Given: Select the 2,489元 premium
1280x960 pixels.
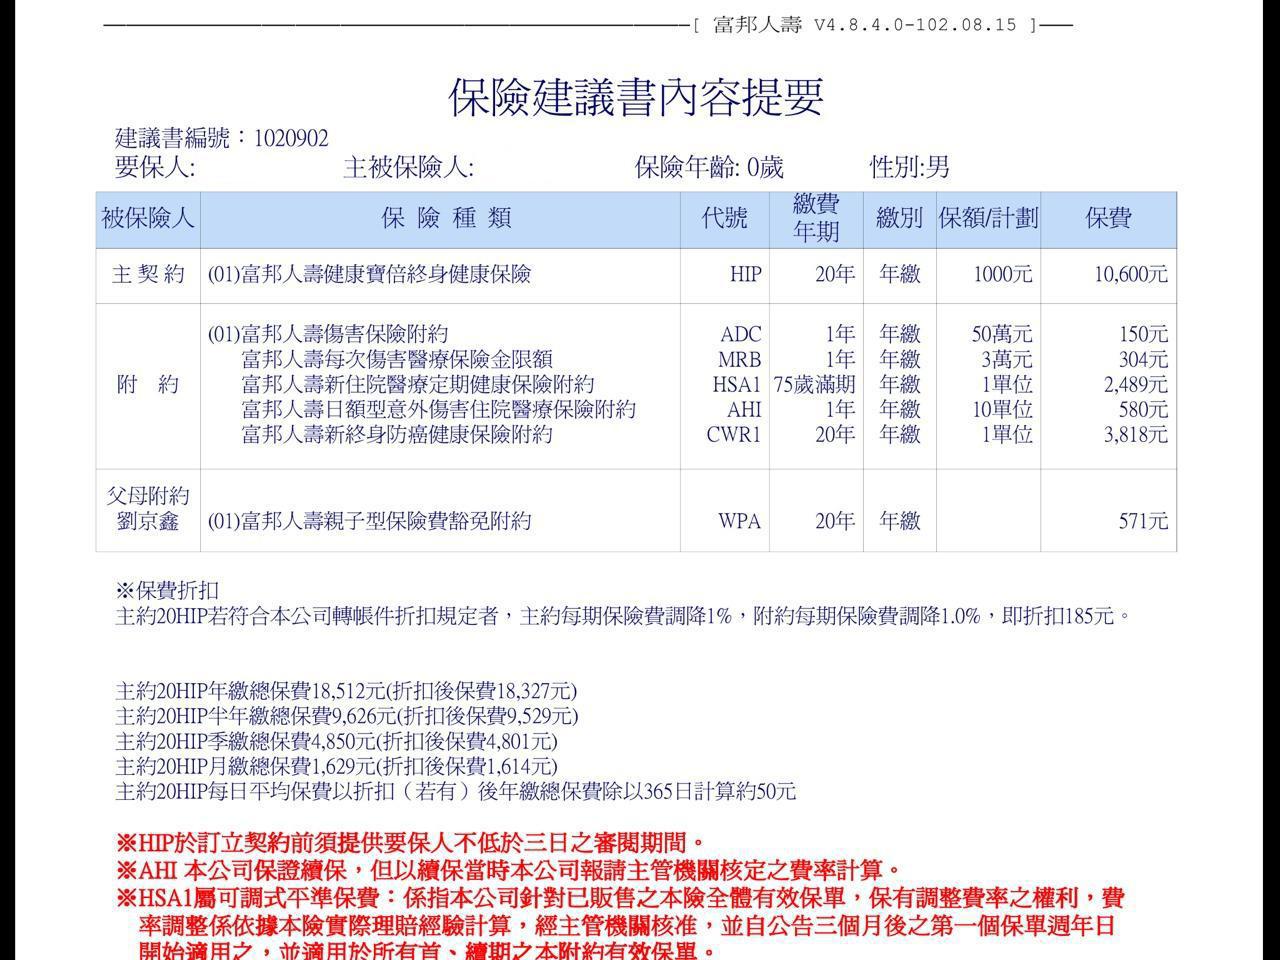Looking at the screenshot, I should pos(1135,384).
